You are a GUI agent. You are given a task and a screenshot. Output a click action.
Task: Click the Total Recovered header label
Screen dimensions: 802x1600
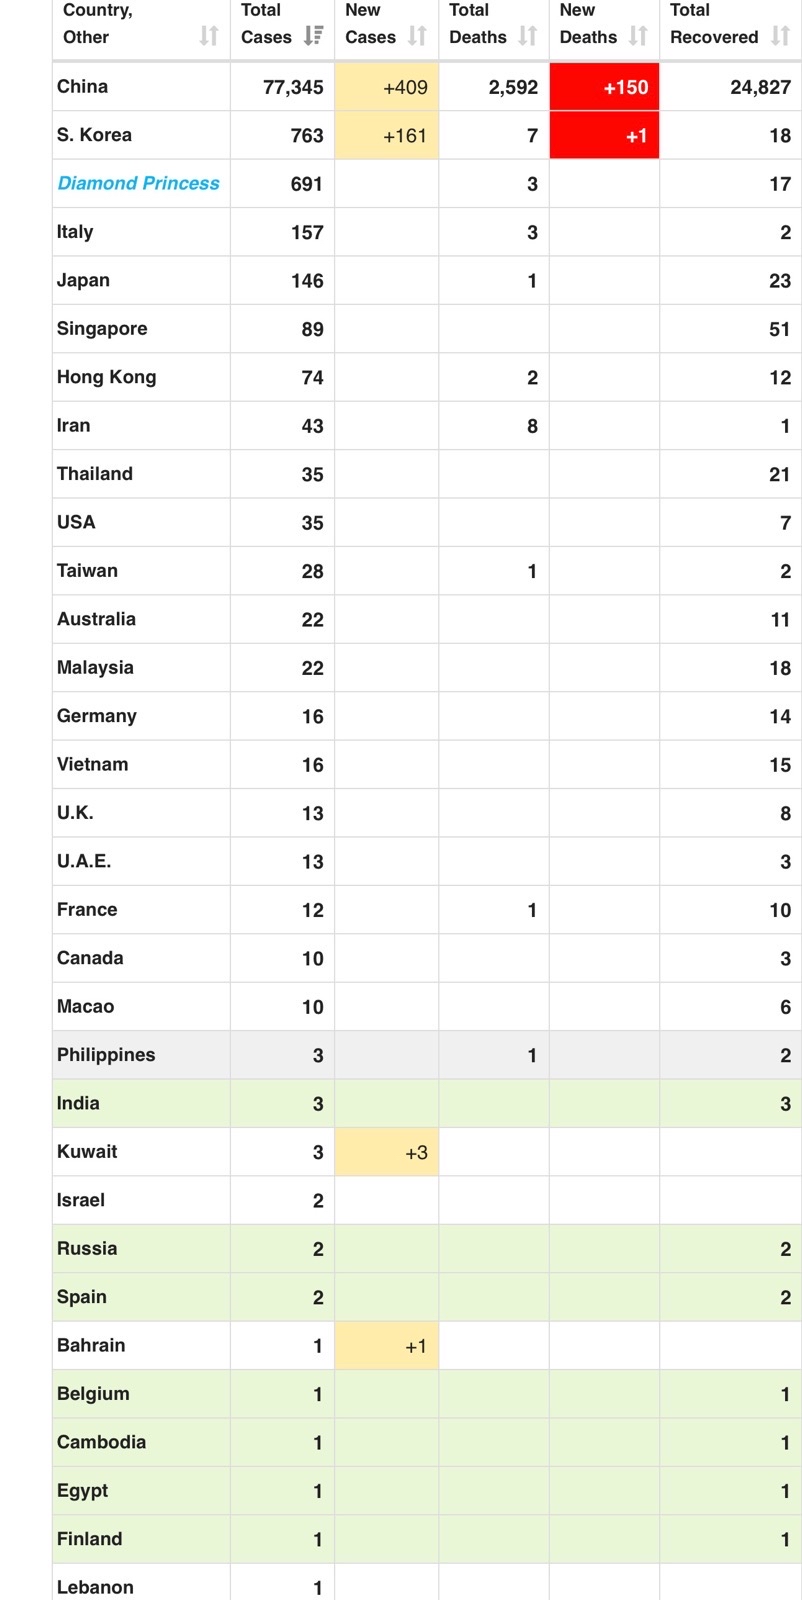tap(713, 24)
